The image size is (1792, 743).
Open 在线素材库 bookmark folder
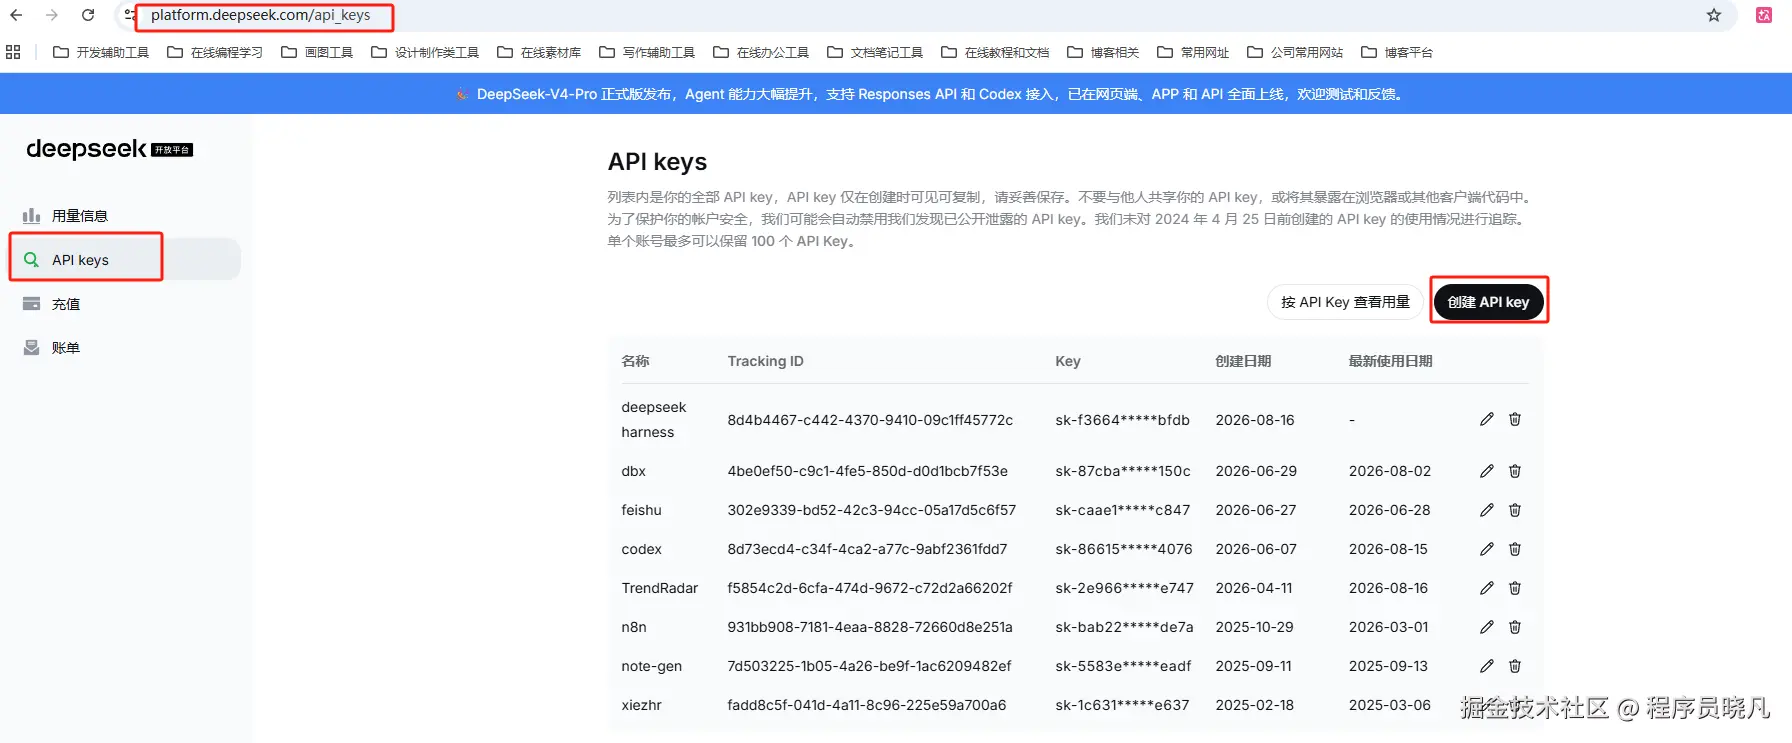(539, 52)
